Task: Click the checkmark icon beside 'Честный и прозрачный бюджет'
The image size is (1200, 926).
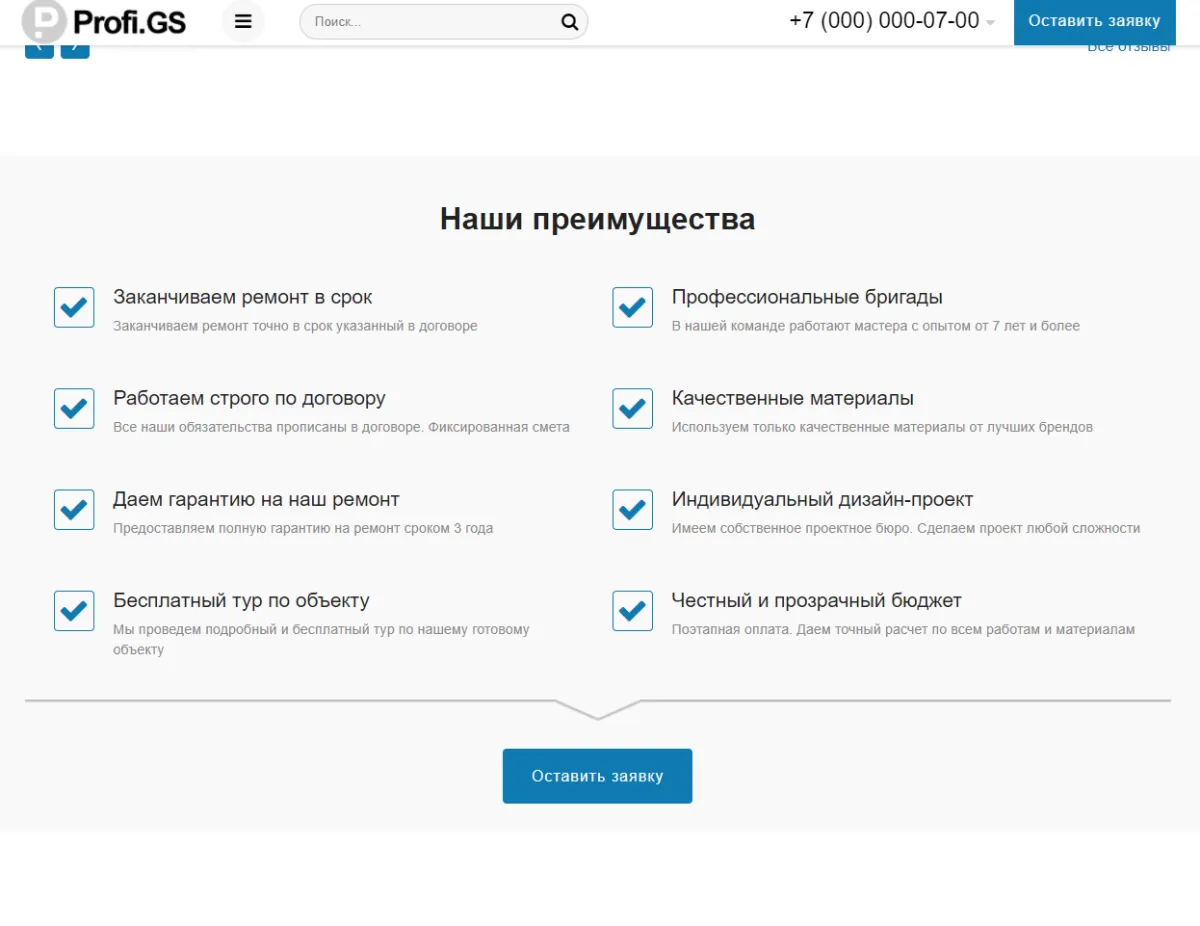Action: (632, 610)
